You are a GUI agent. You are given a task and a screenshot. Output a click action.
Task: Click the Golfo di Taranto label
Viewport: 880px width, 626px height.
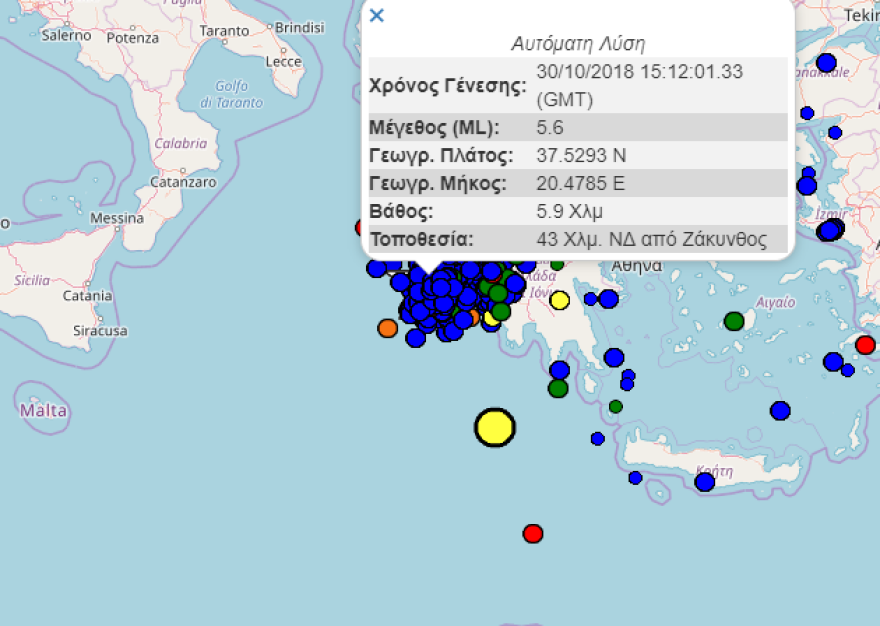click(231, 94)
